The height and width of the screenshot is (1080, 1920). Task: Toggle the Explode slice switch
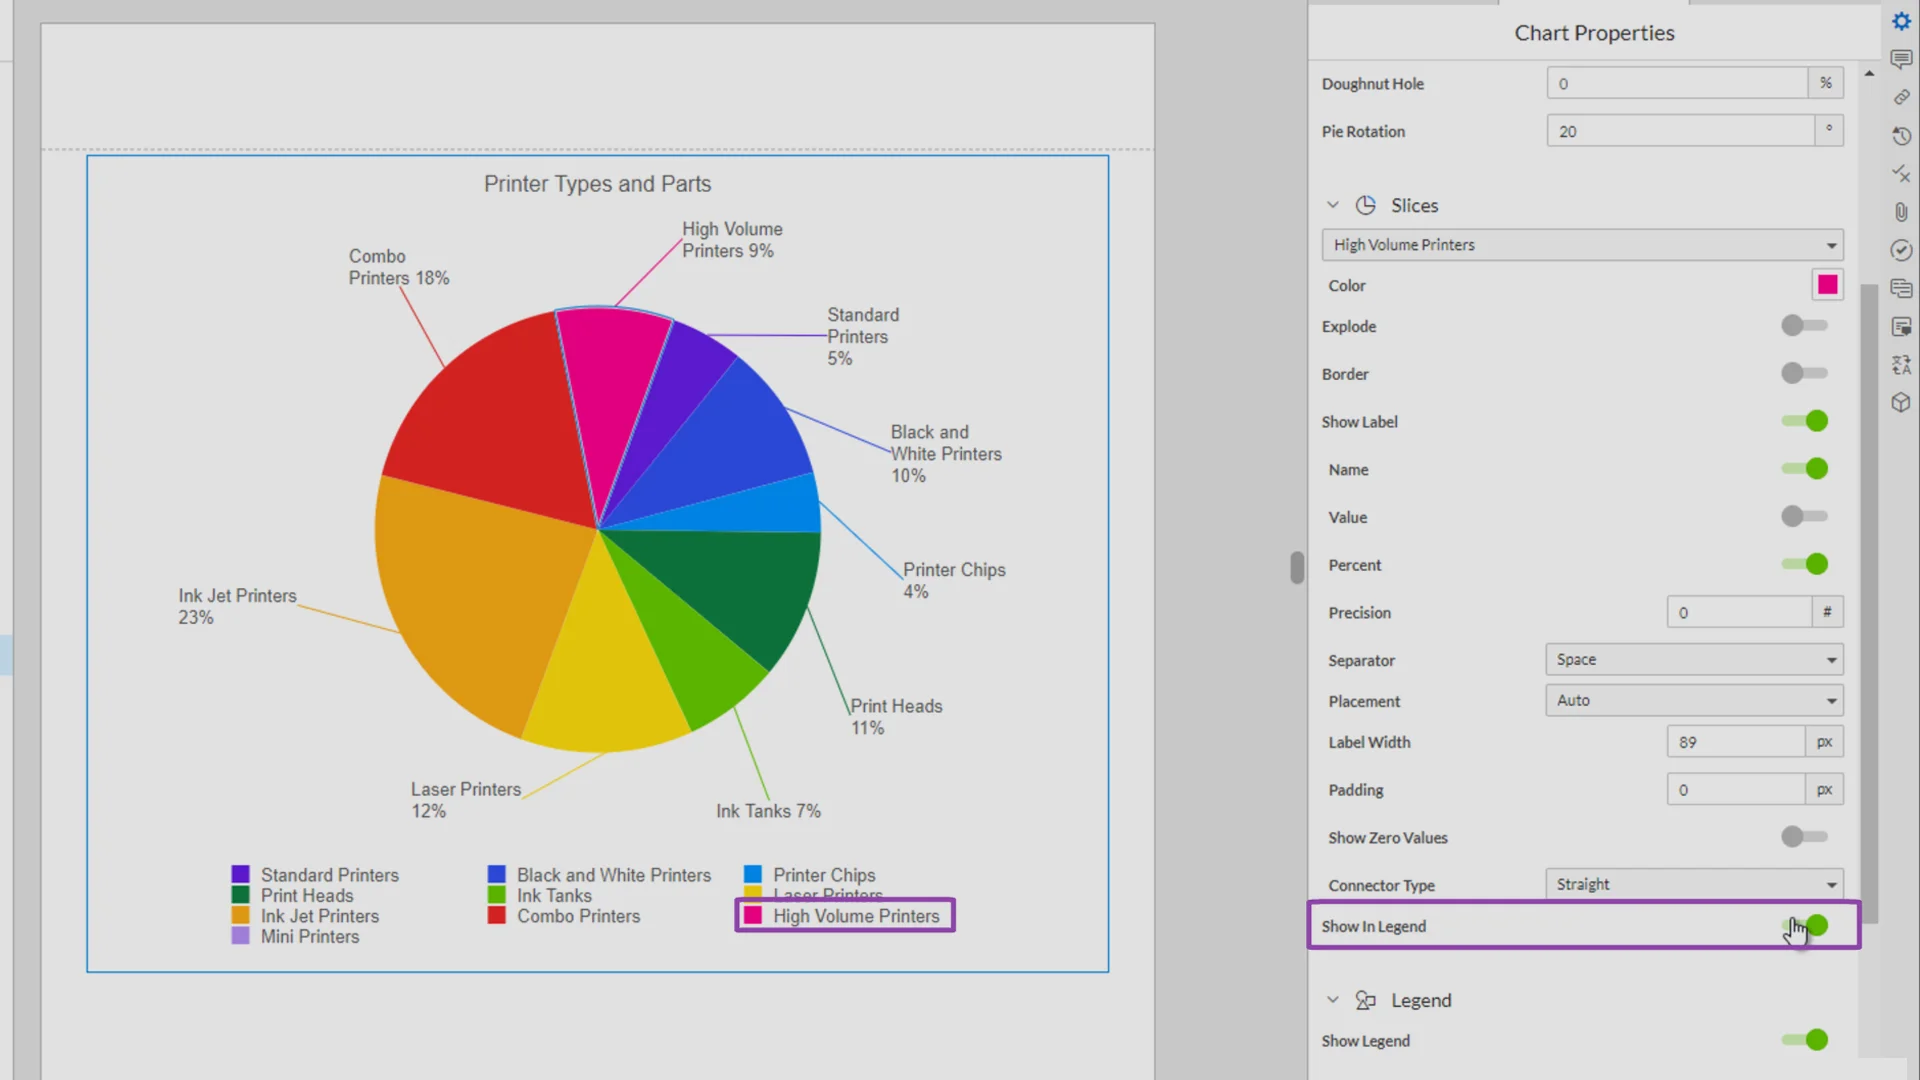[1804, 326]
